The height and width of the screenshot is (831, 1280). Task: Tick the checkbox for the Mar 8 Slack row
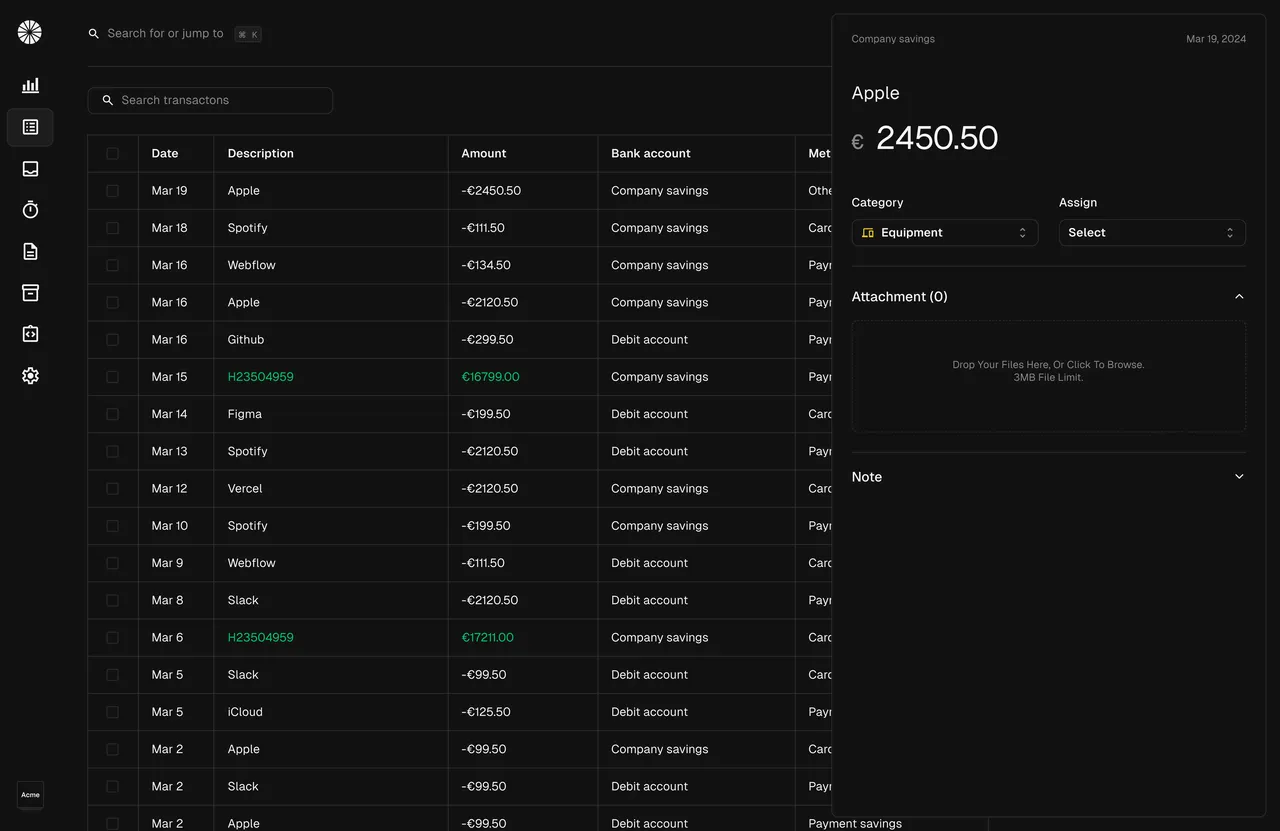pos(112,600)
